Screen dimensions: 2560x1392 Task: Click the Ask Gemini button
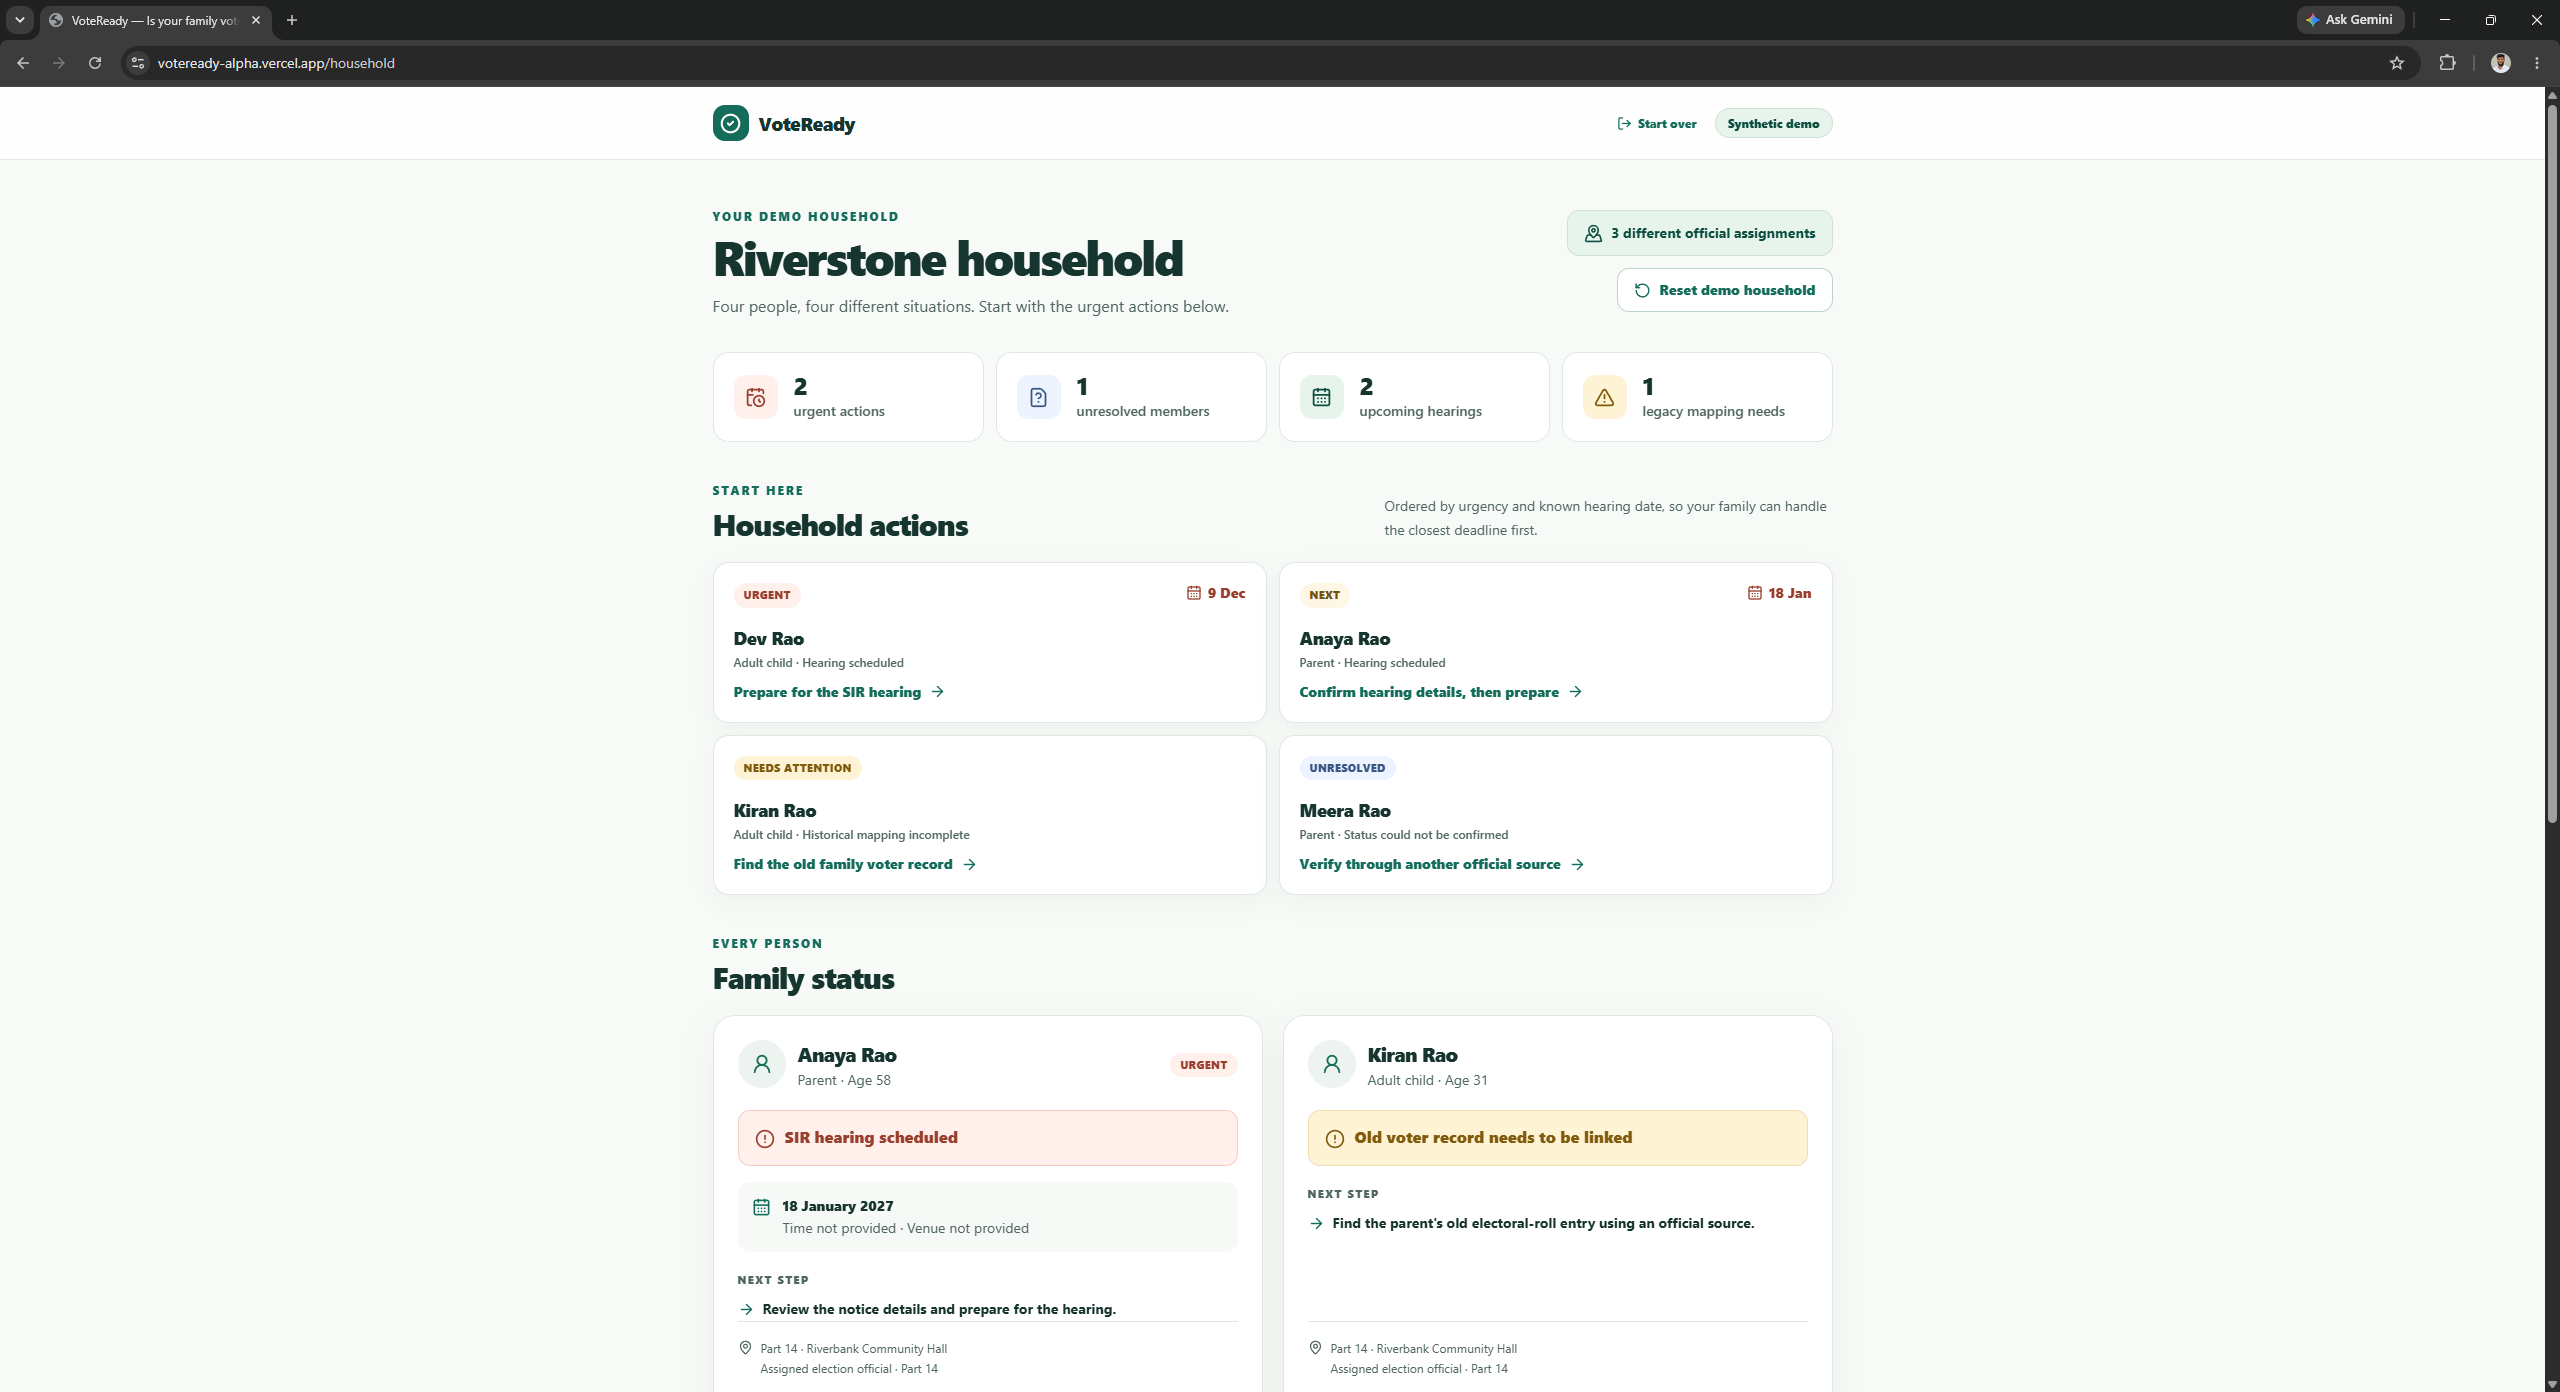(2350, 20)
